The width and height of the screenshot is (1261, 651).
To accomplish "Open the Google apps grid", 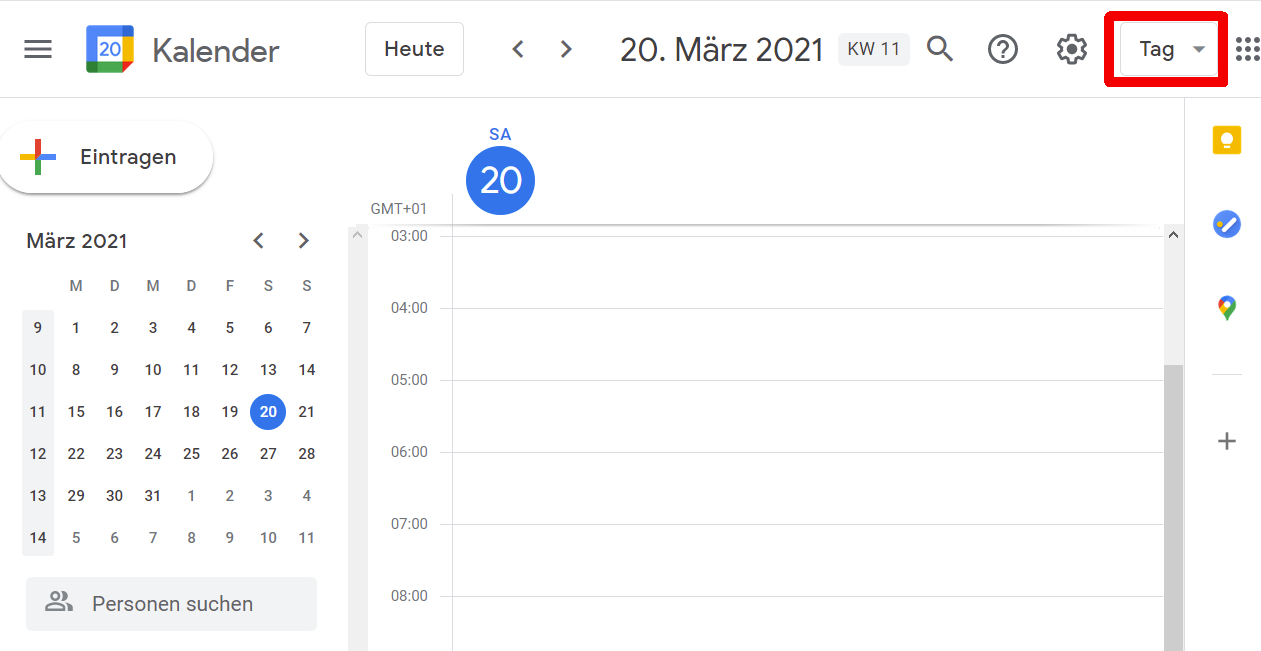I will pos(1247,49).
